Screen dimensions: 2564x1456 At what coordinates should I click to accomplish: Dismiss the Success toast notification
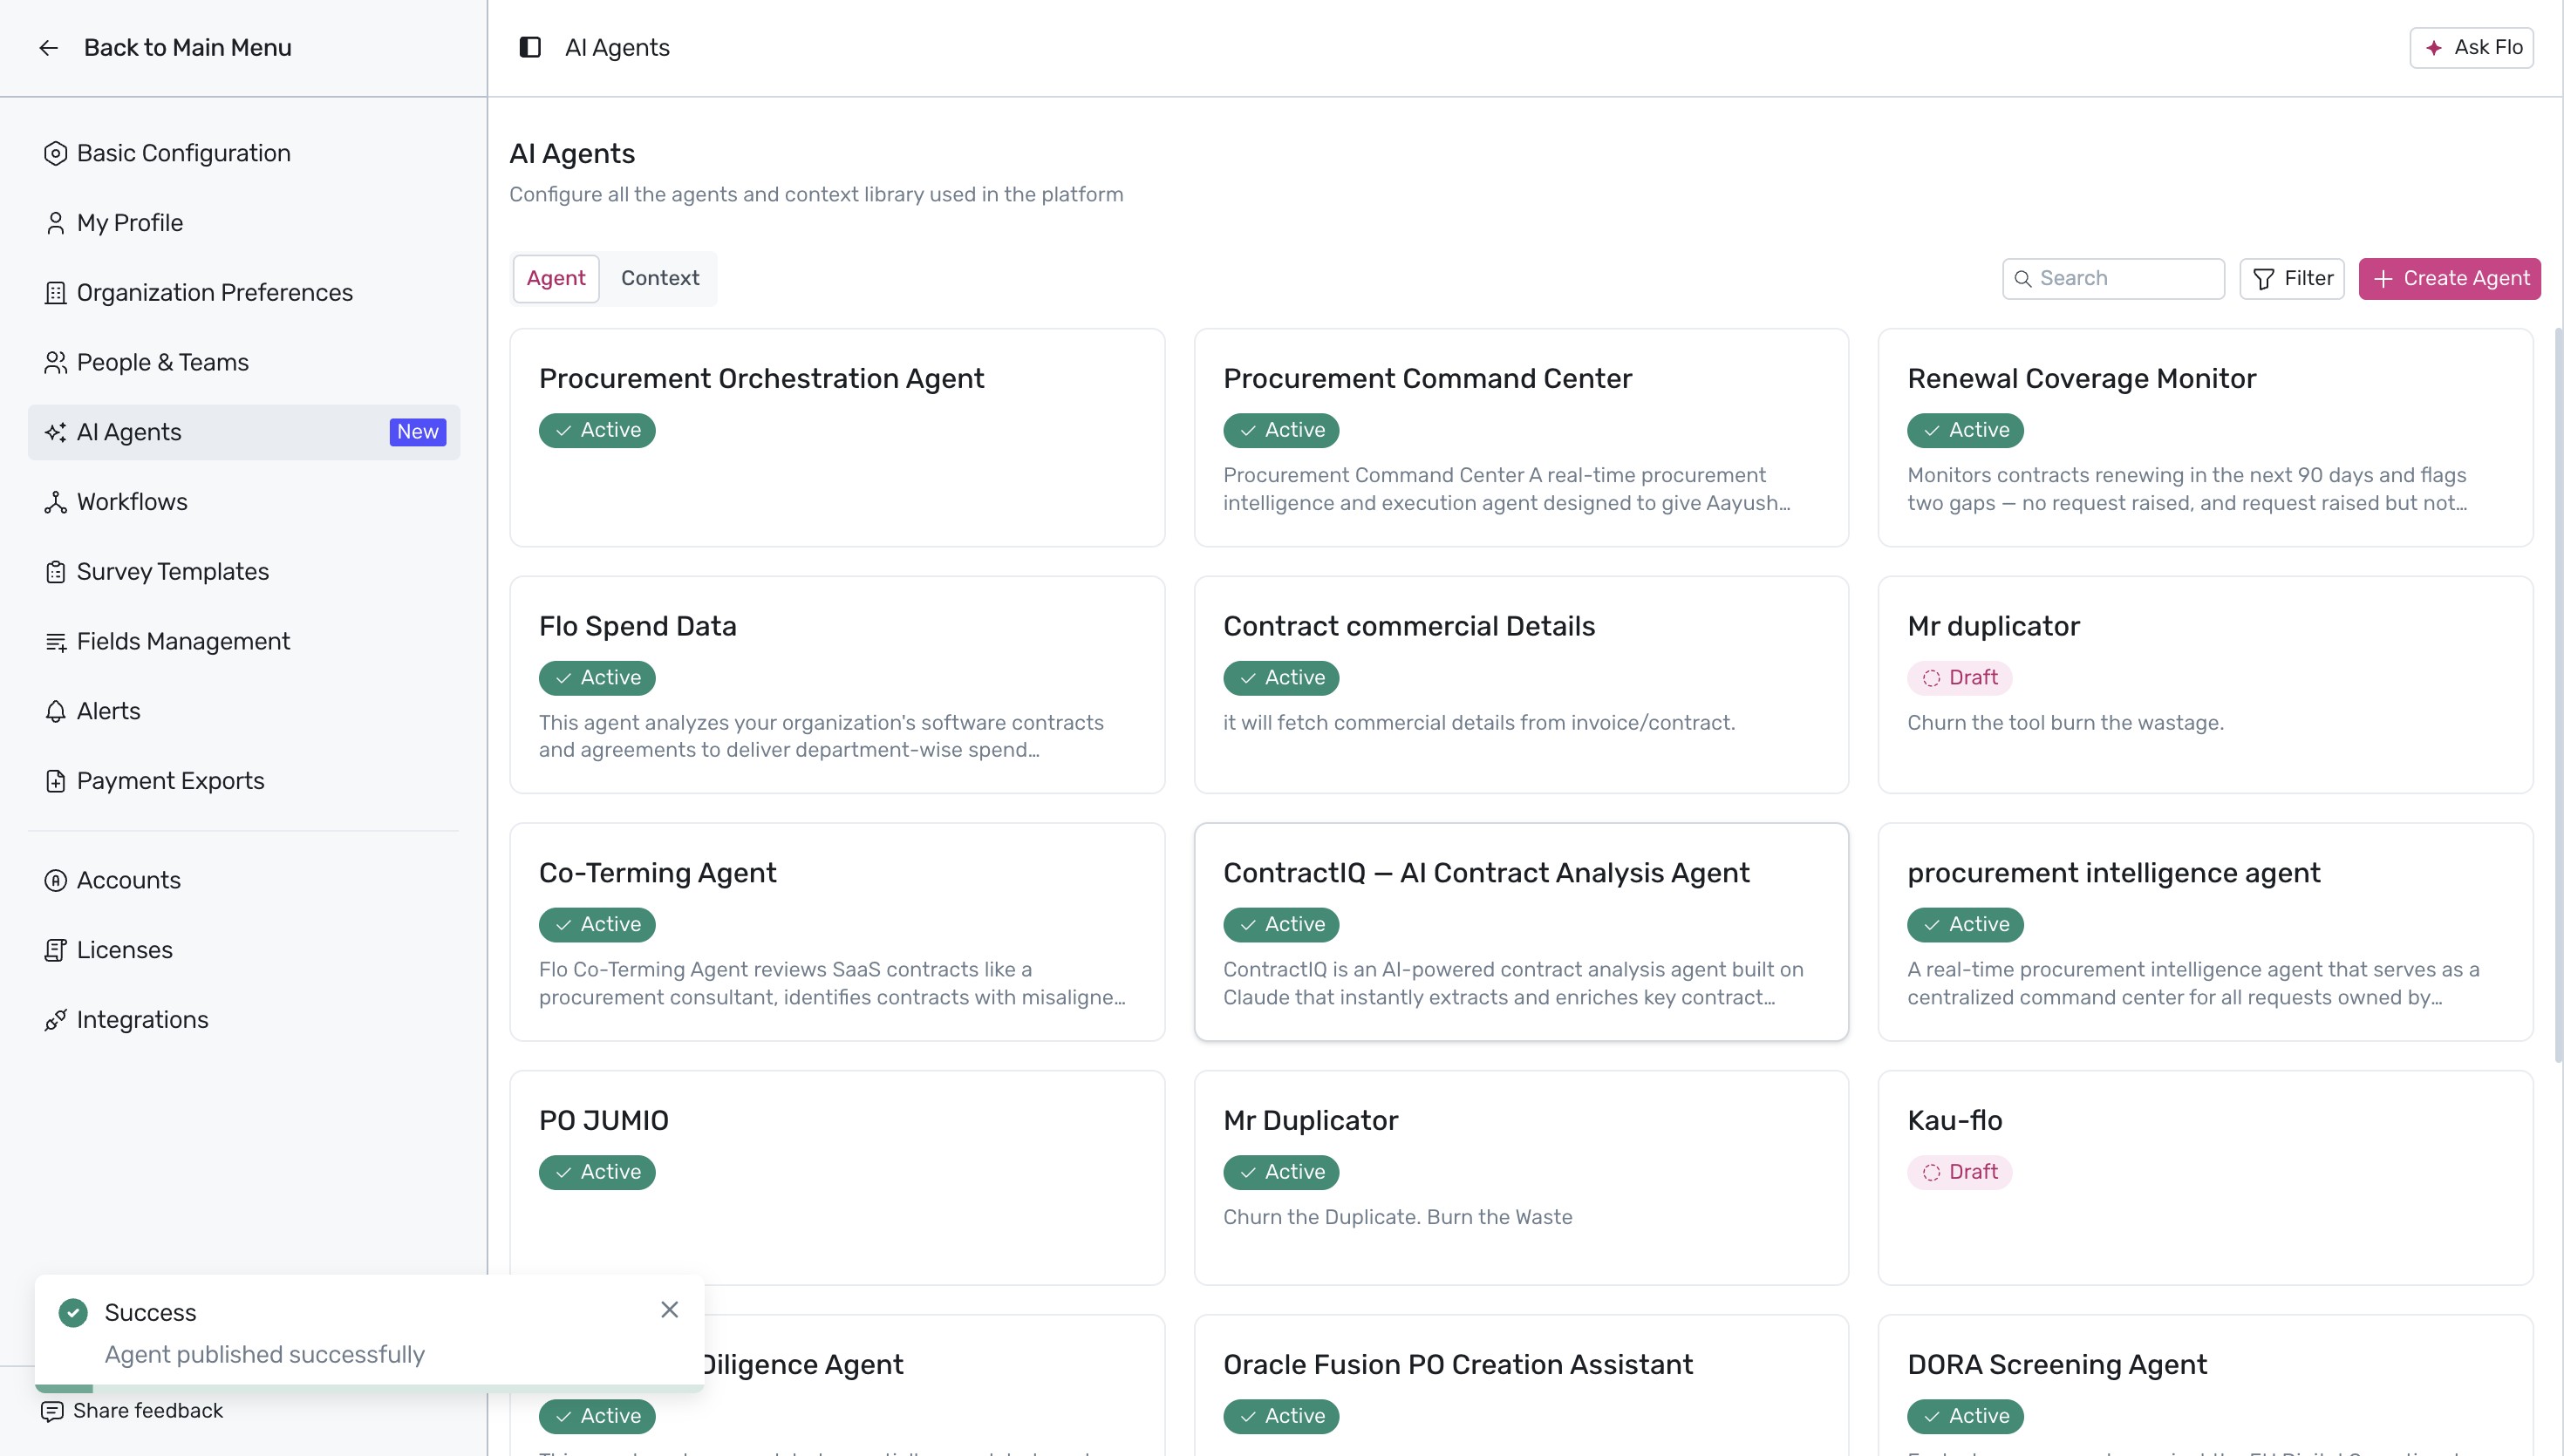(670, 1310)
